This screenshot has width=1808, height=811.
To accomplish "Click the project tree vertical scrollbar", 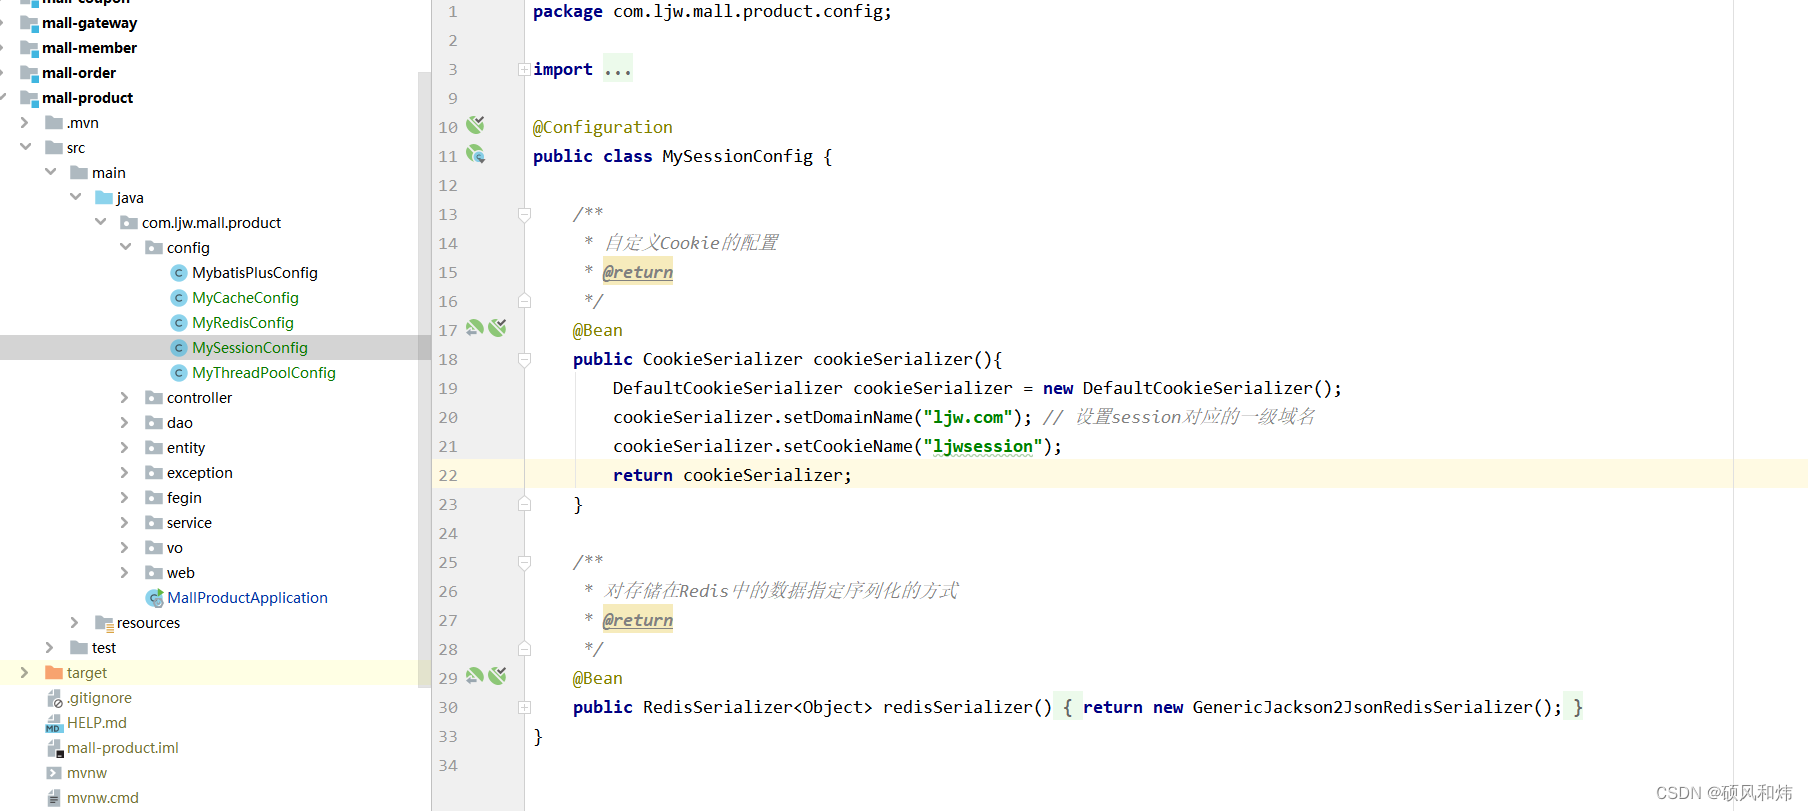I will pyautogui.click(x=424, y=378).
